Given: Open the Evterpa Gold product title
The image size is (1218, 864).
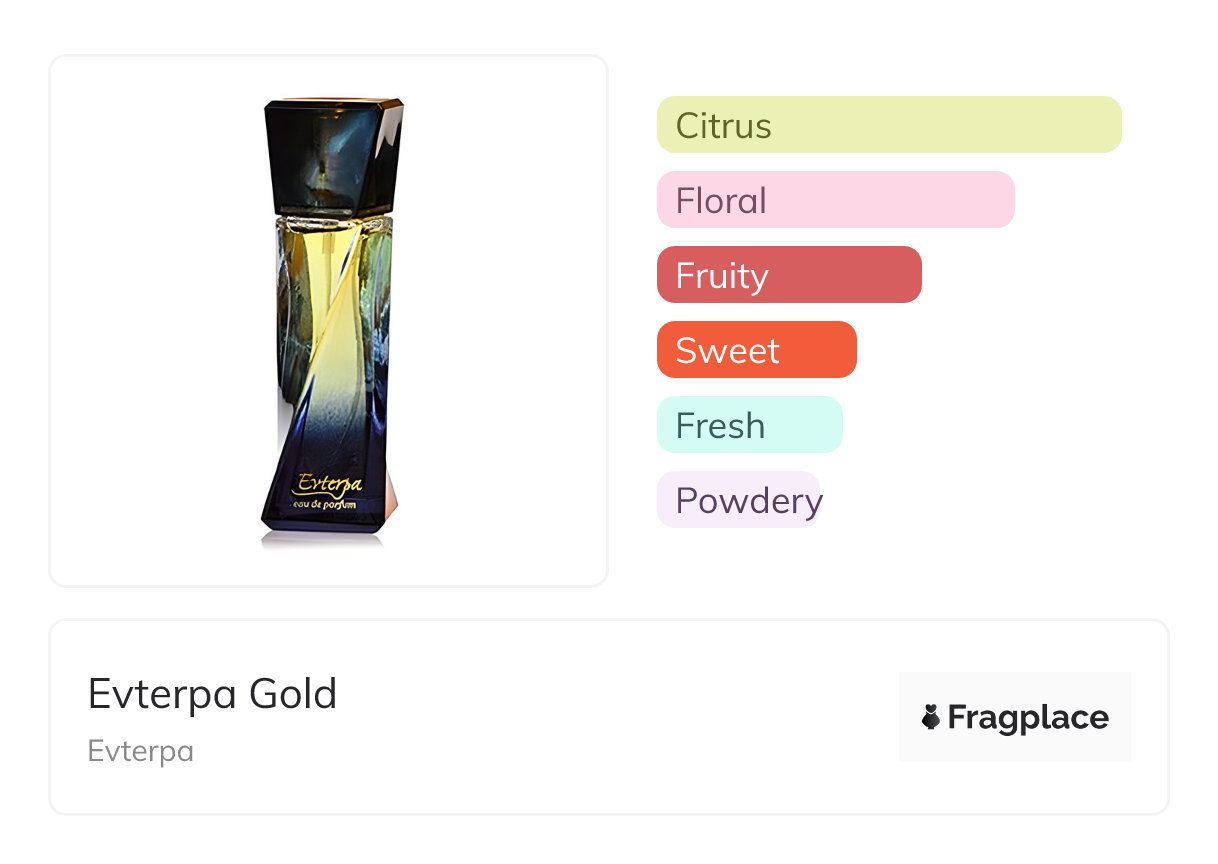Looking at the screenshot, I should point(212,694).
